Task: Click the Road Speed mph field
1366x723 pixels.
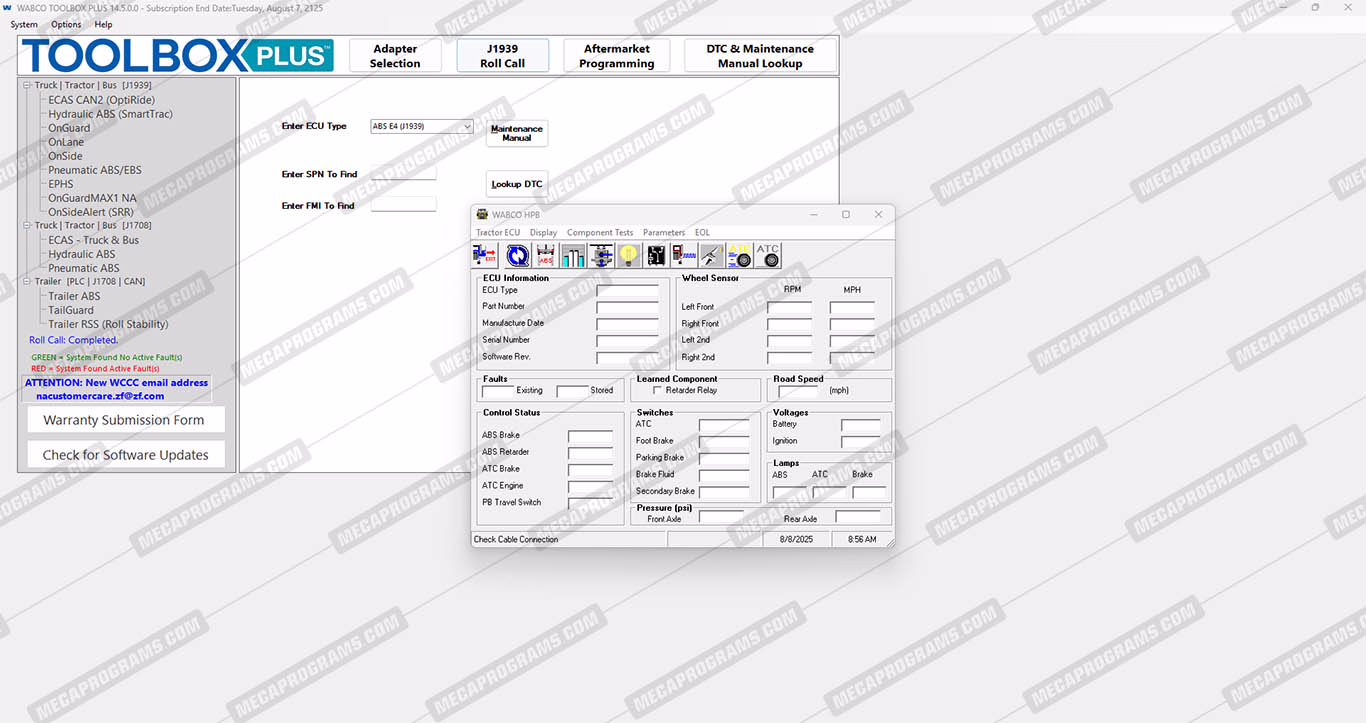Action: click(x=800, y=391)
